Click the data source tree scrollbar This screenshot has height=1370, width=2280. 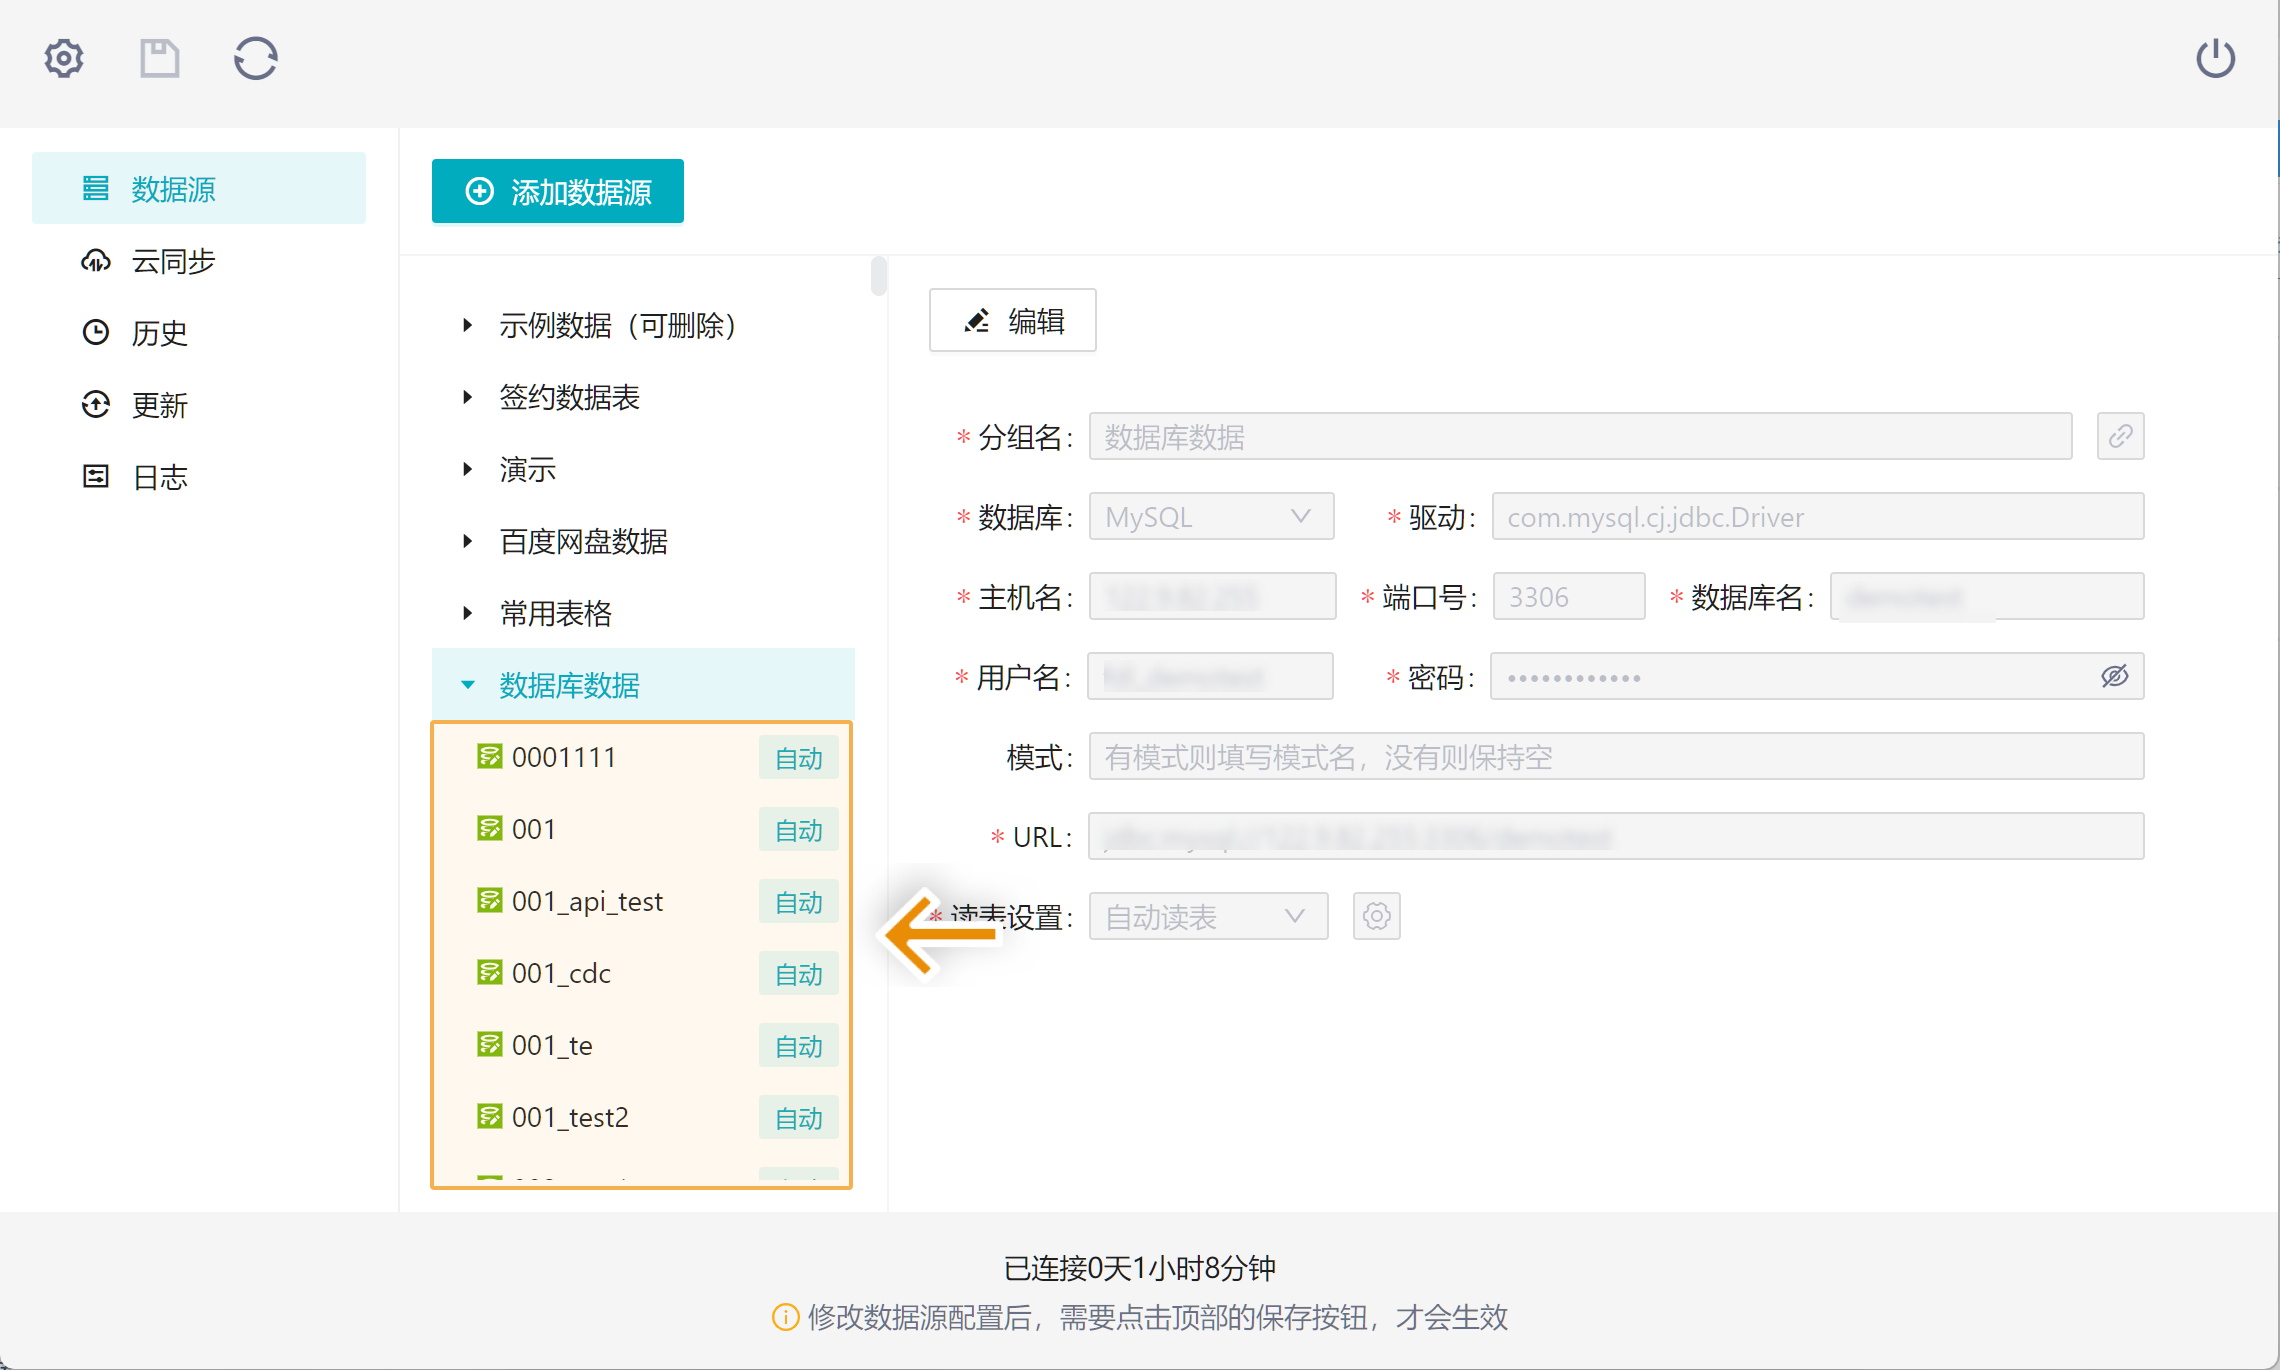pos(879,276)
